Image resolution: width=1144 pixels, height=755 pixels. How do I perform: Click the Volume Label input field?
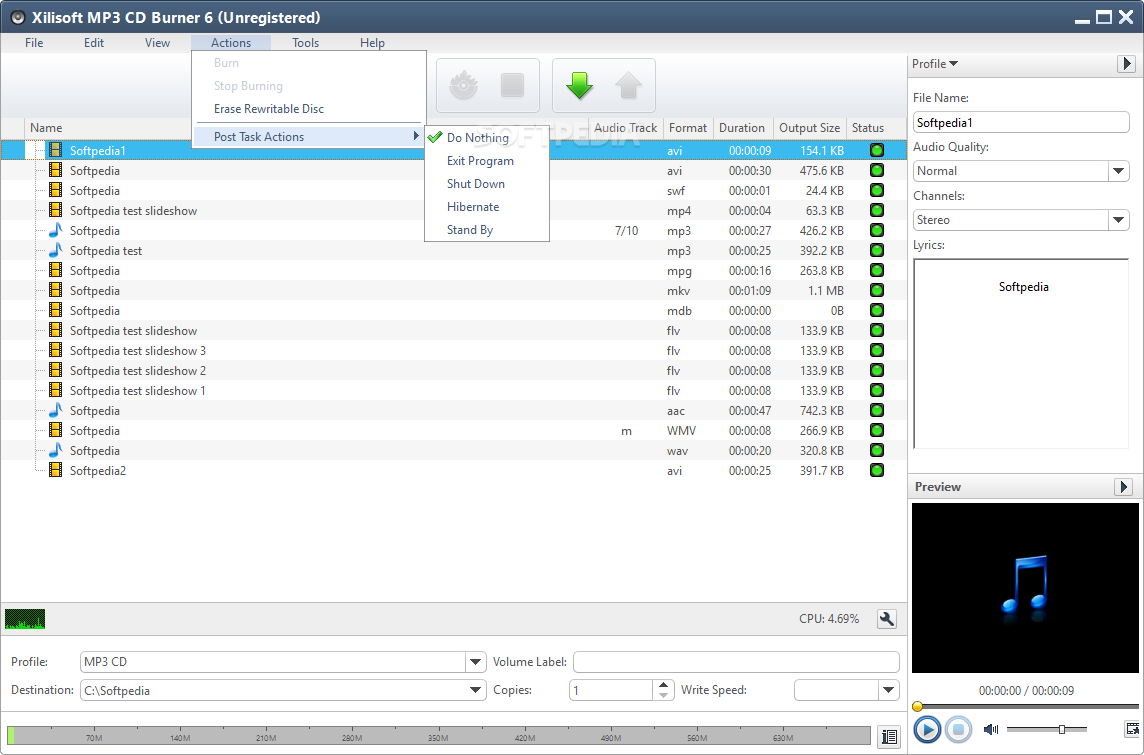tap(736, 662)
